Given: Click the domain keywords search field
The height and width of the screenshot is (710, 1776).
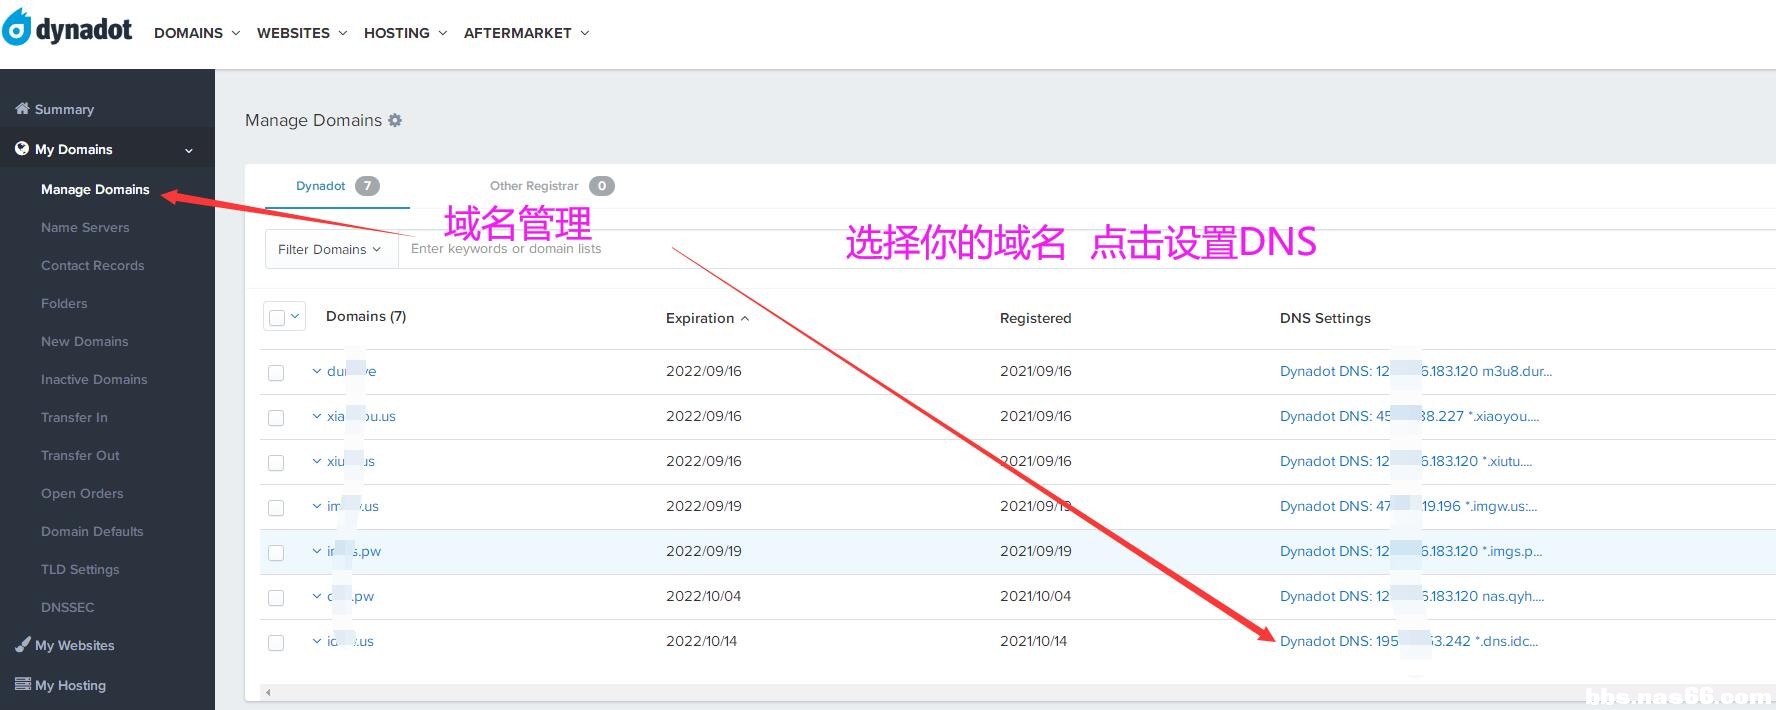Looking at the screenshot, I should 1087,249.
